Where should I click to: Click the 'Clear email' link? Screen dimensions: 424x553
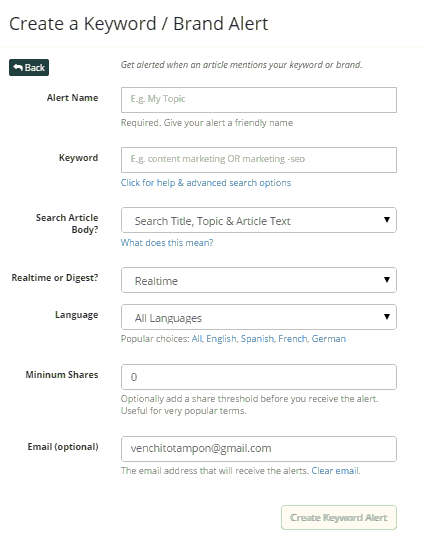[x=335, y=470]
